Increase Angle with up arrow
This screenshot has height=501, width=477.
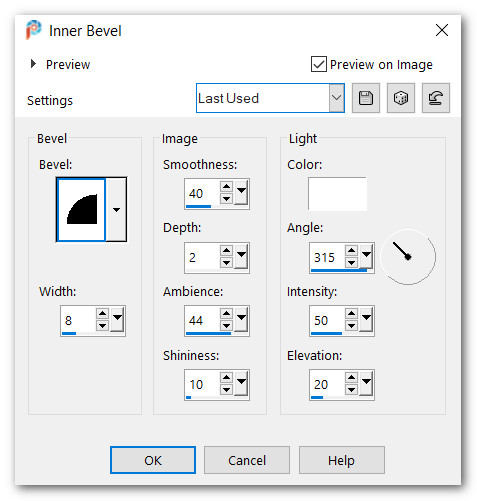(x=351, y=250)
